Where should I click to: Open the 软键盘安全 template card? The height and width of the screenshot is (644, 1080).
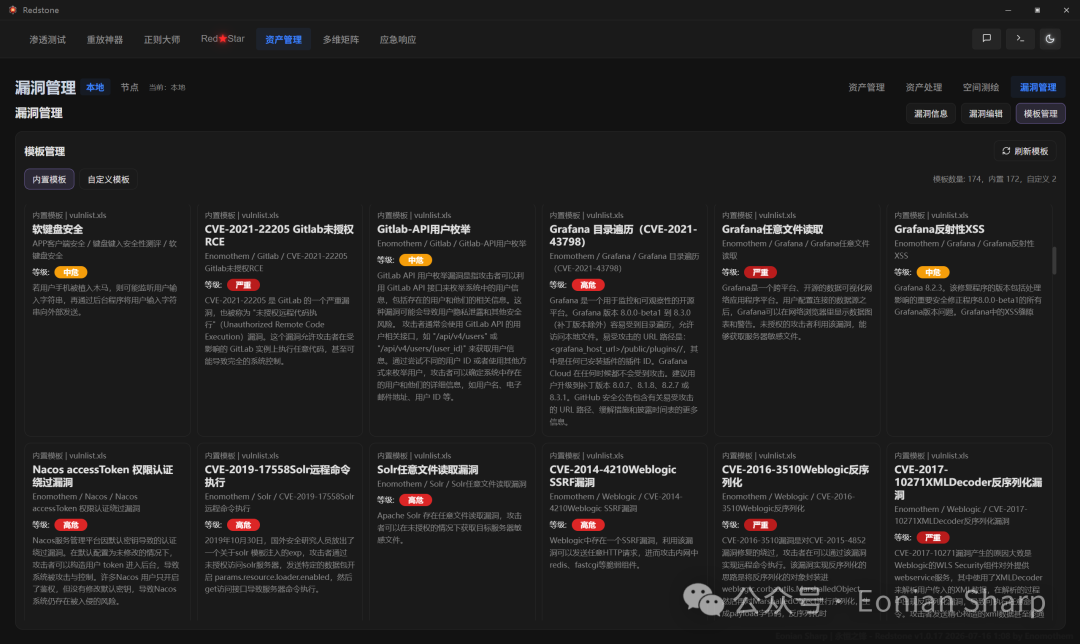107,320
